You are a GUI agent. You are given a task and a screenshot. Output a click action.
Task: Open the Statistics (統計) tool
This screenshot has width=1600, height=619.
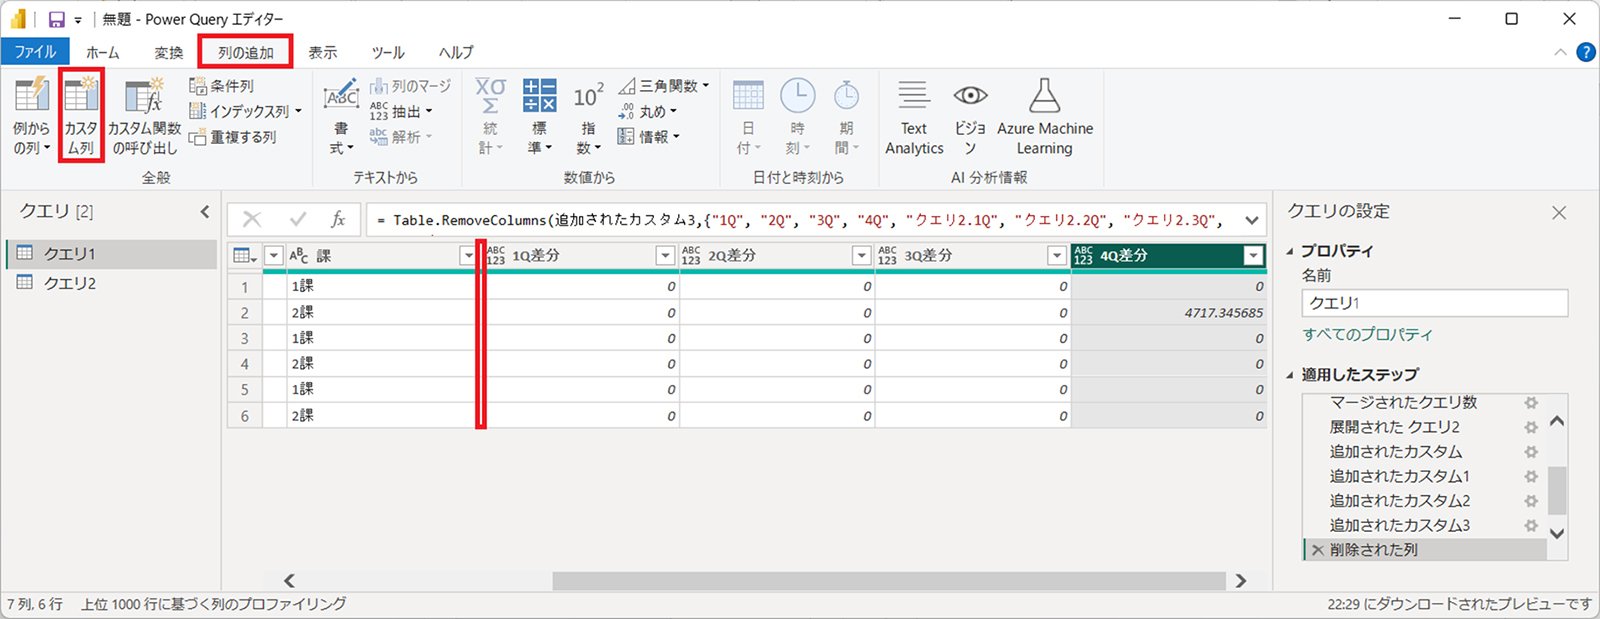click(x=490, y=115)
